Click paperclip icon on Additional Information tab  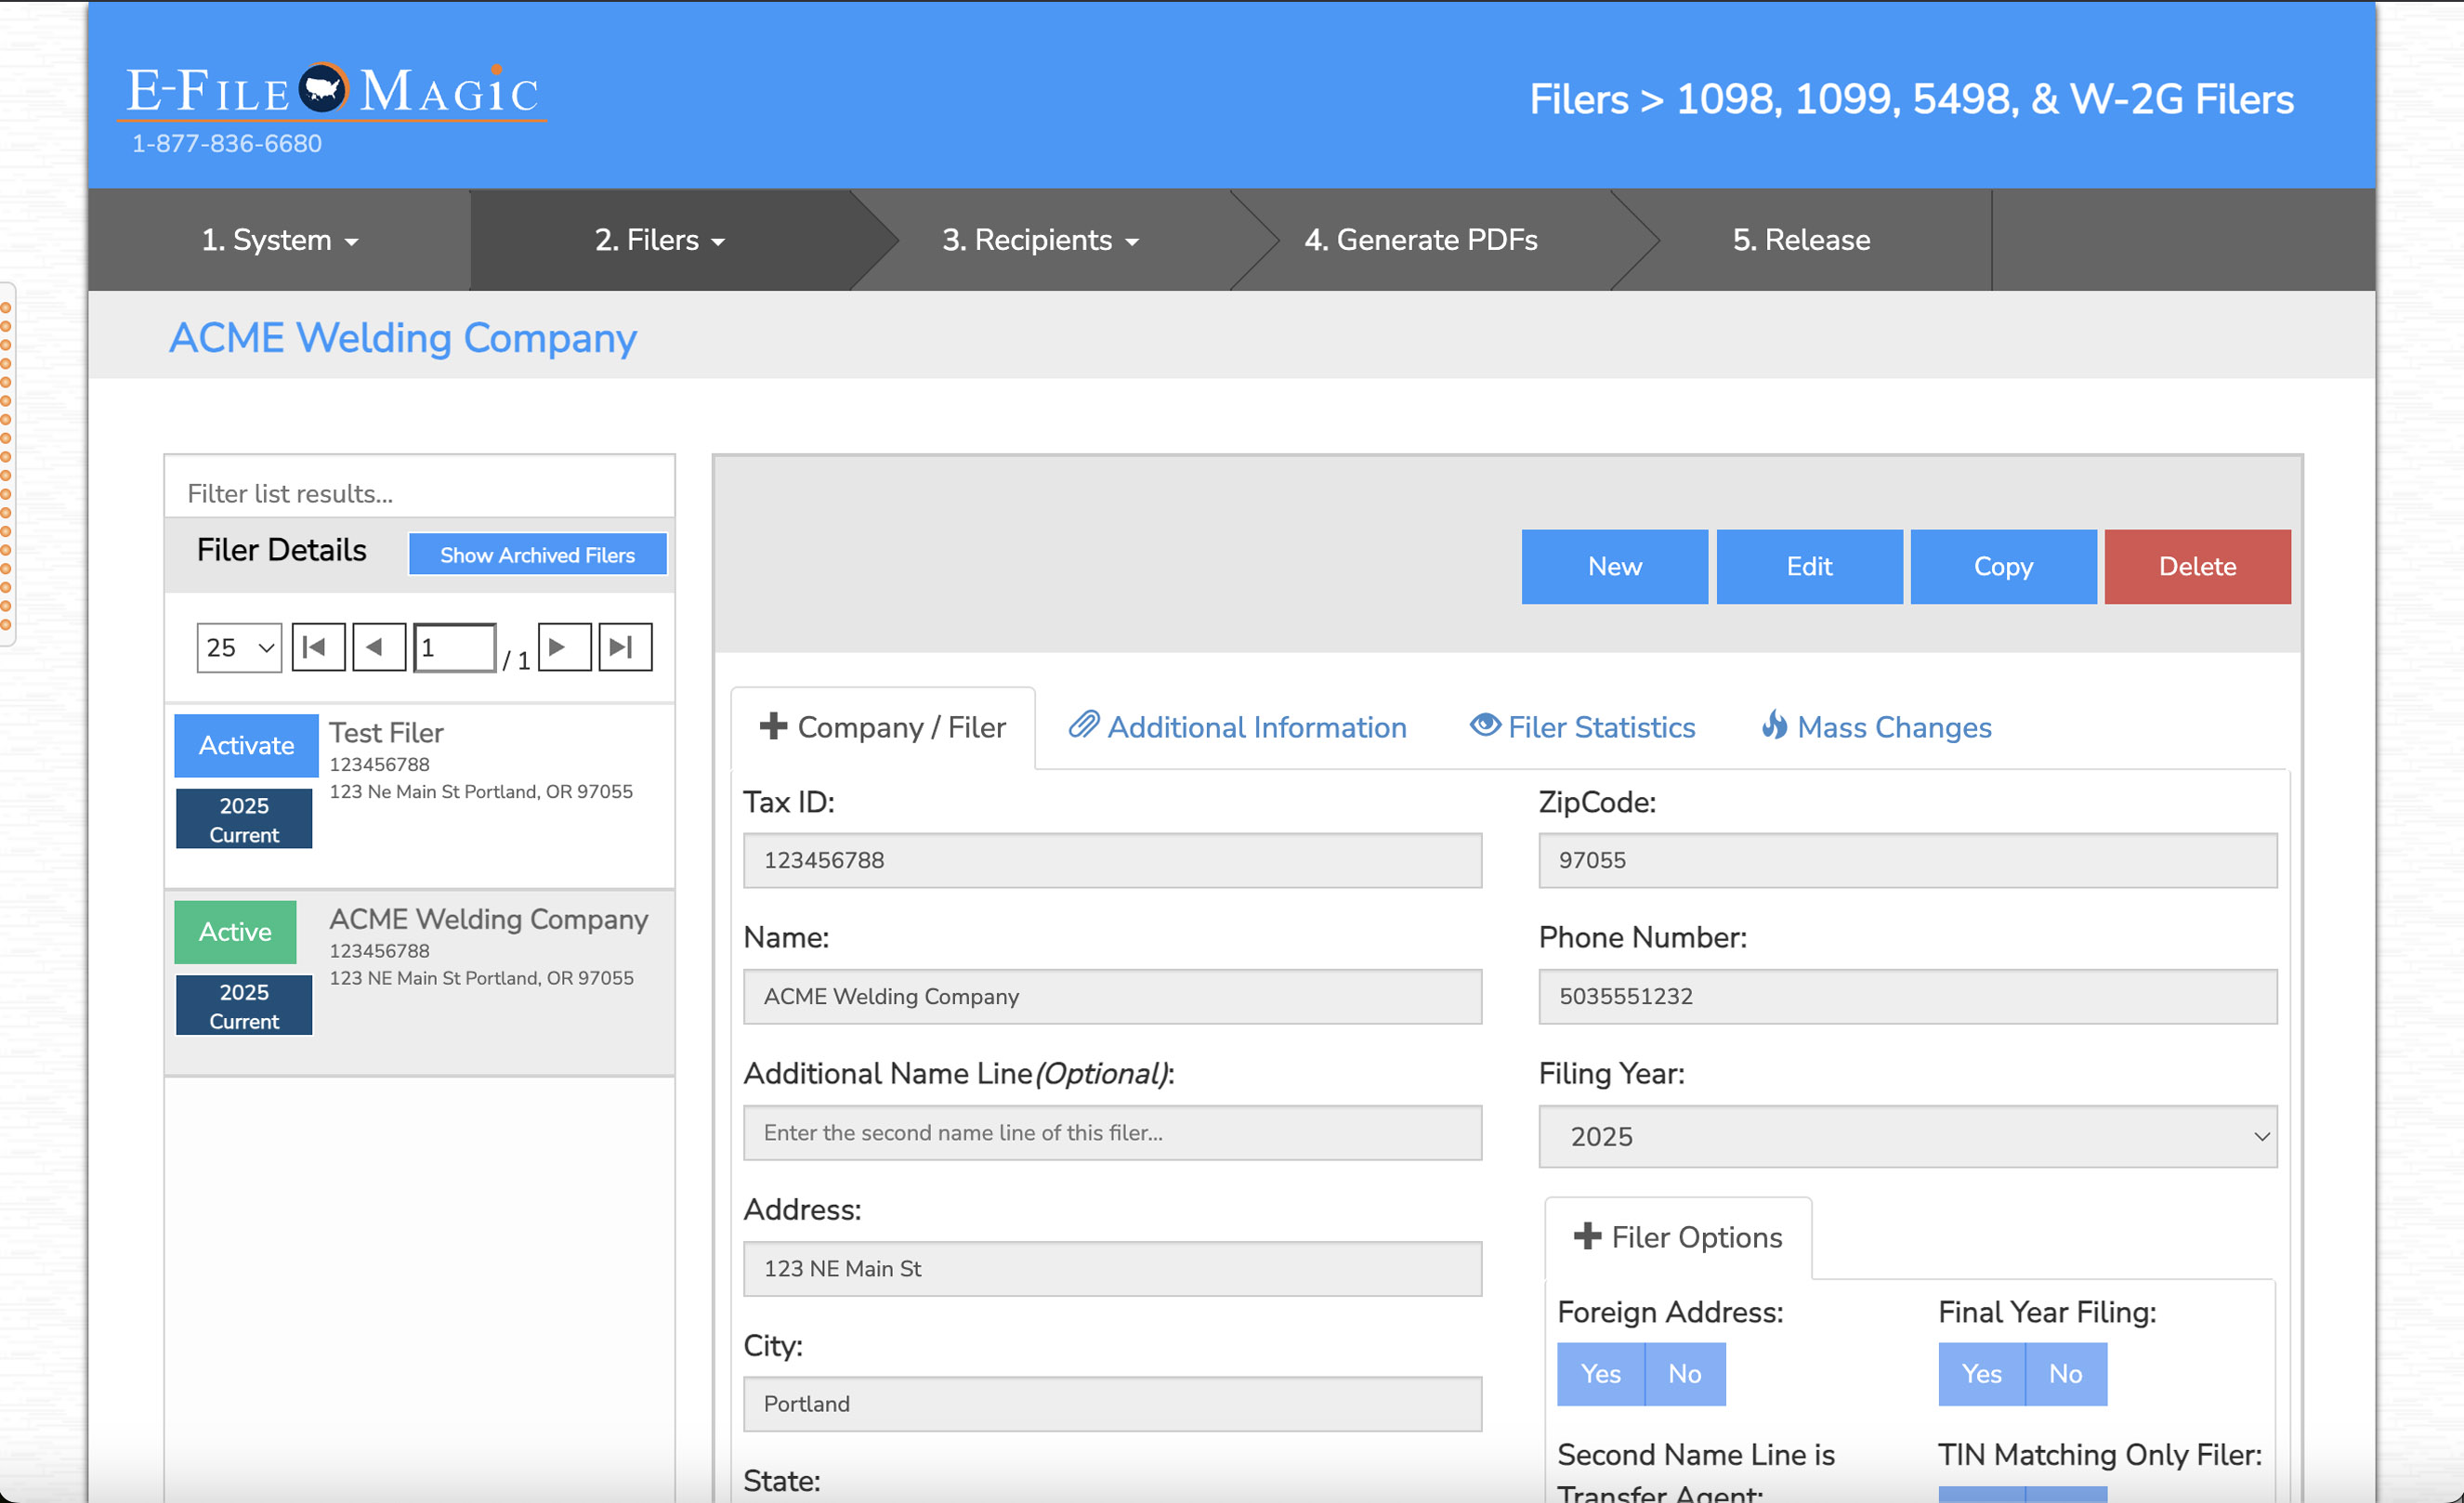(1083, 725)
